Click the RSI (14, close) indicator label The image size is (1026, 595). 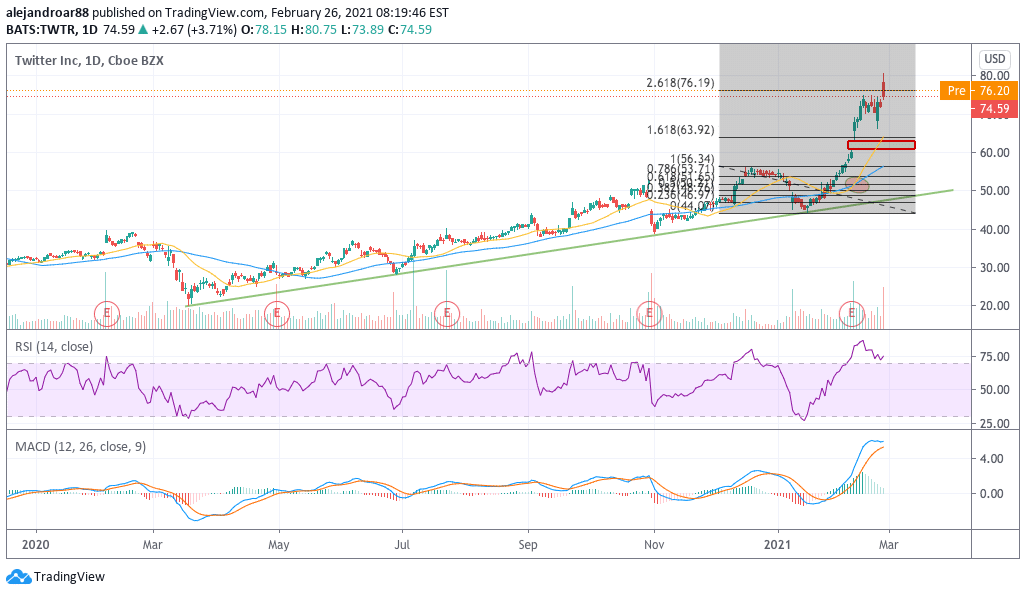[54, 346]
